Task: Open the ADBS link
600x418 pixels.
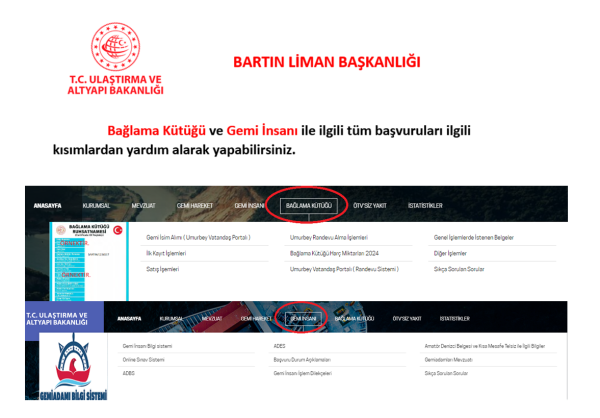Action: click(x=129, y=373)
